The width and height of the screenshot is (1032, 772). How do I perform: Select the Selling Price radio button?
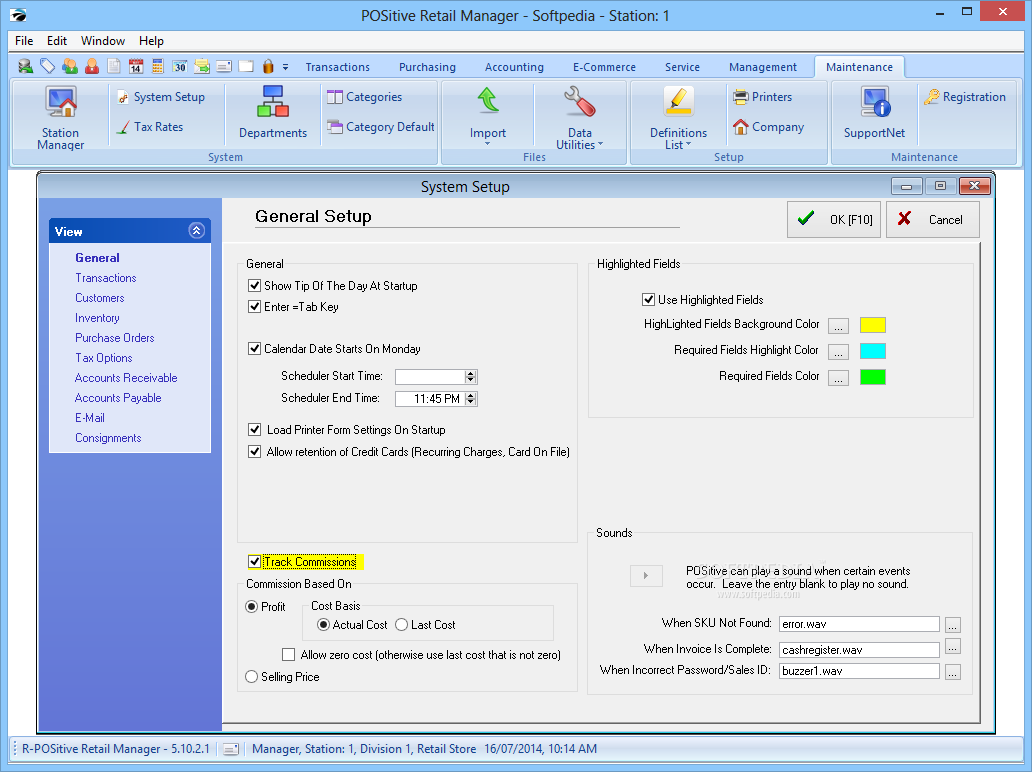251,677
